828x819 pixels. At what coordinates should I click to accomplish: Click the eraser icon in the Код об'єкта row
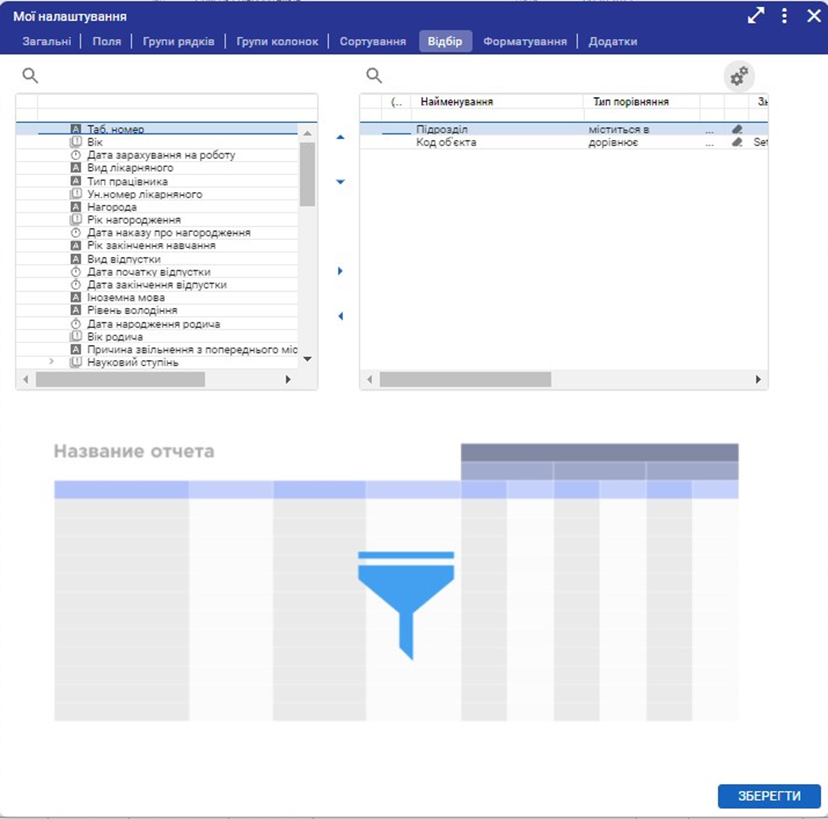[737, 142]
